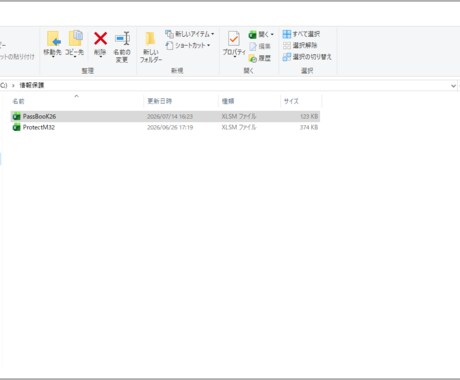460x380 pixels.
Task: Click the Edit (編集) ribbon button
Action: [260, 46]
